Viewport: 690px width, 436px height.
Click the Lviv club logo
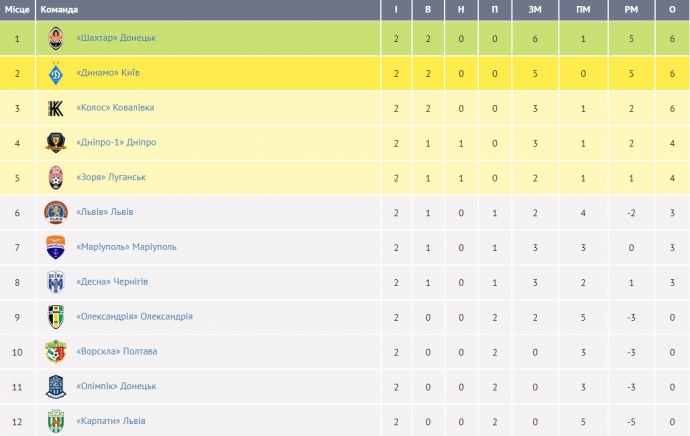[56, 212]
